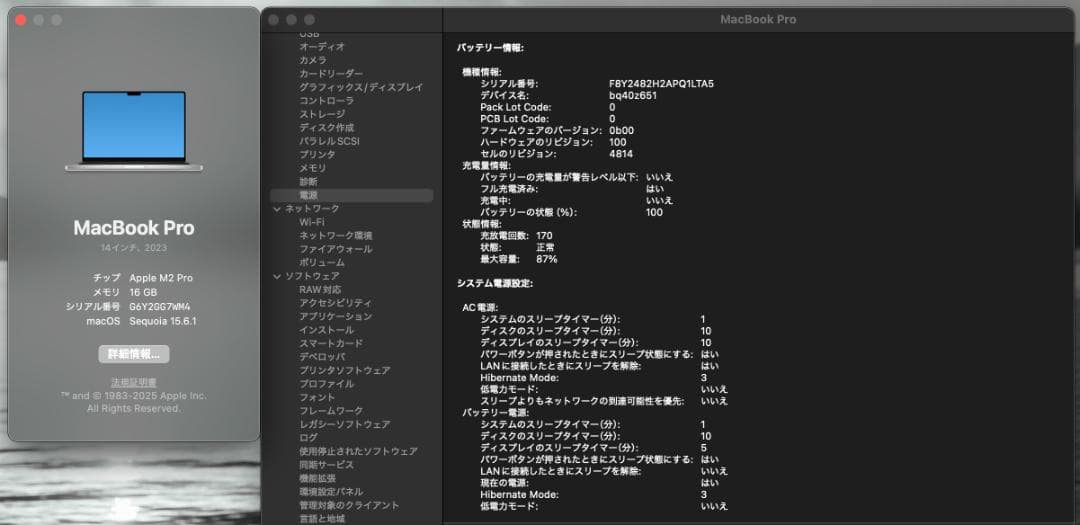Open the 詳細情報... button
This screenshot has height=525, width=1080.
pos(134,354)
